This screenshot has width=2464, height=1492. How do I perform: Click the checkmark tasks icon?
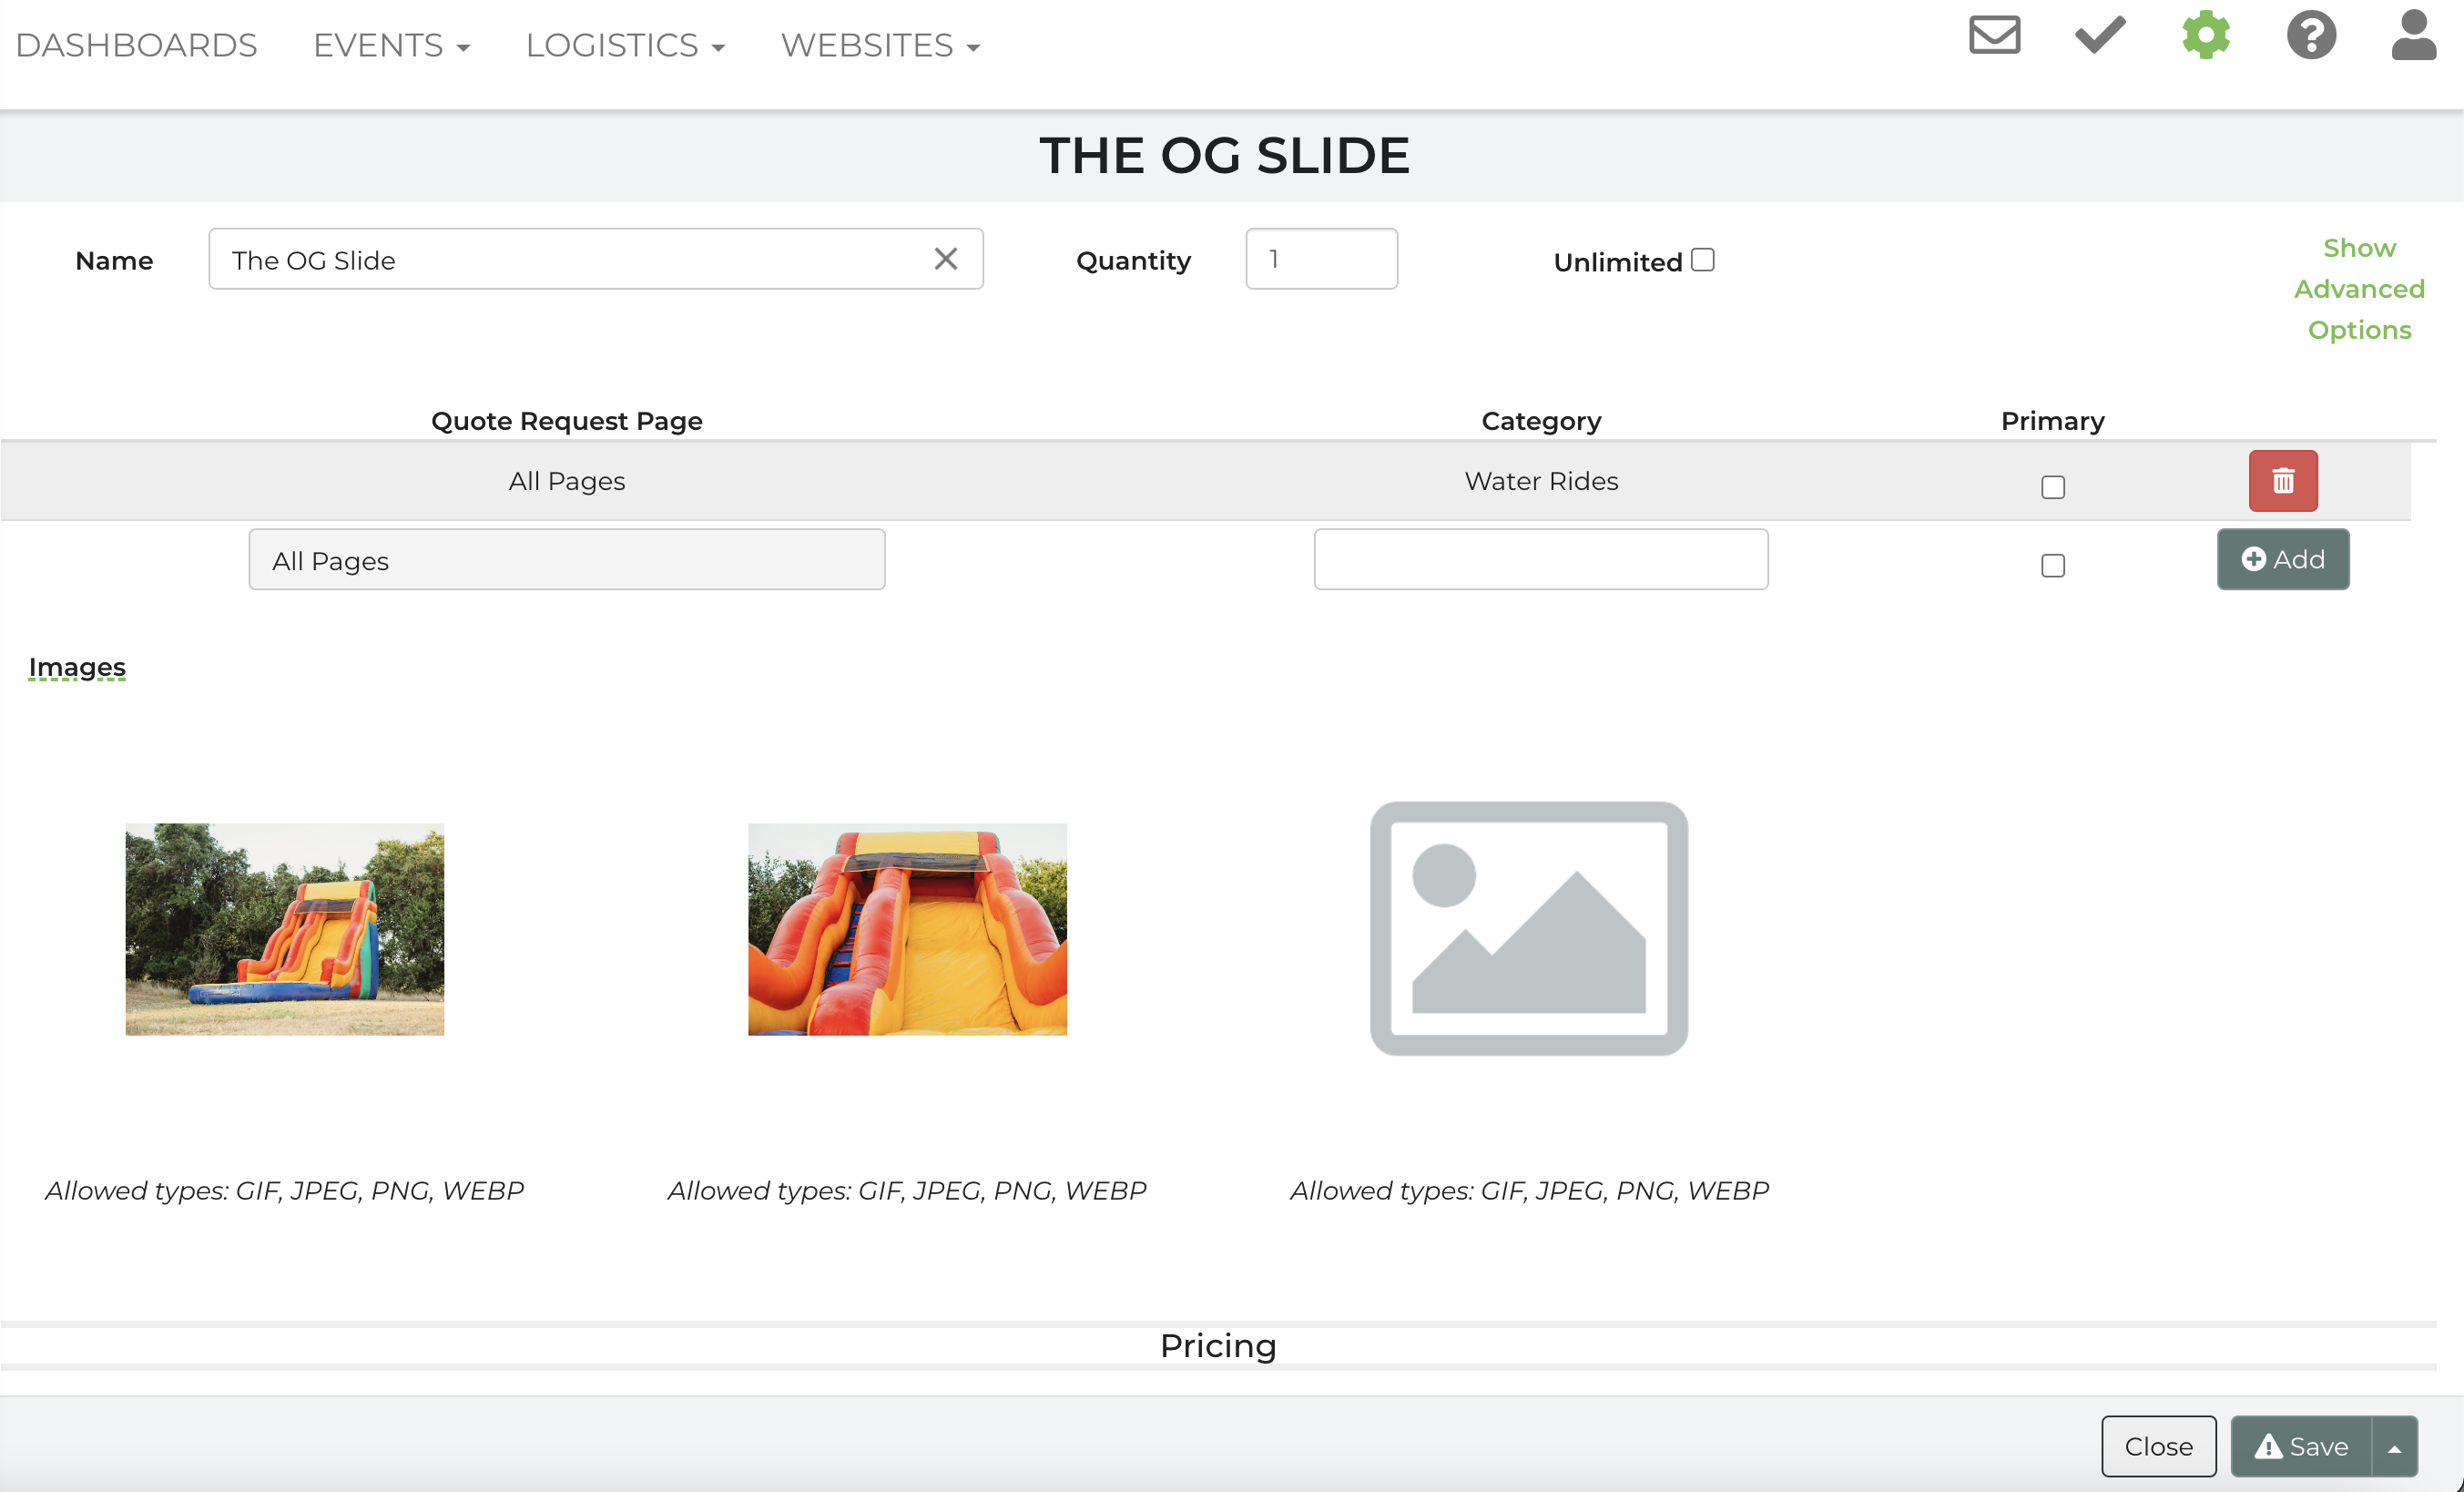pyautogui.click(x=2099, y=35)
